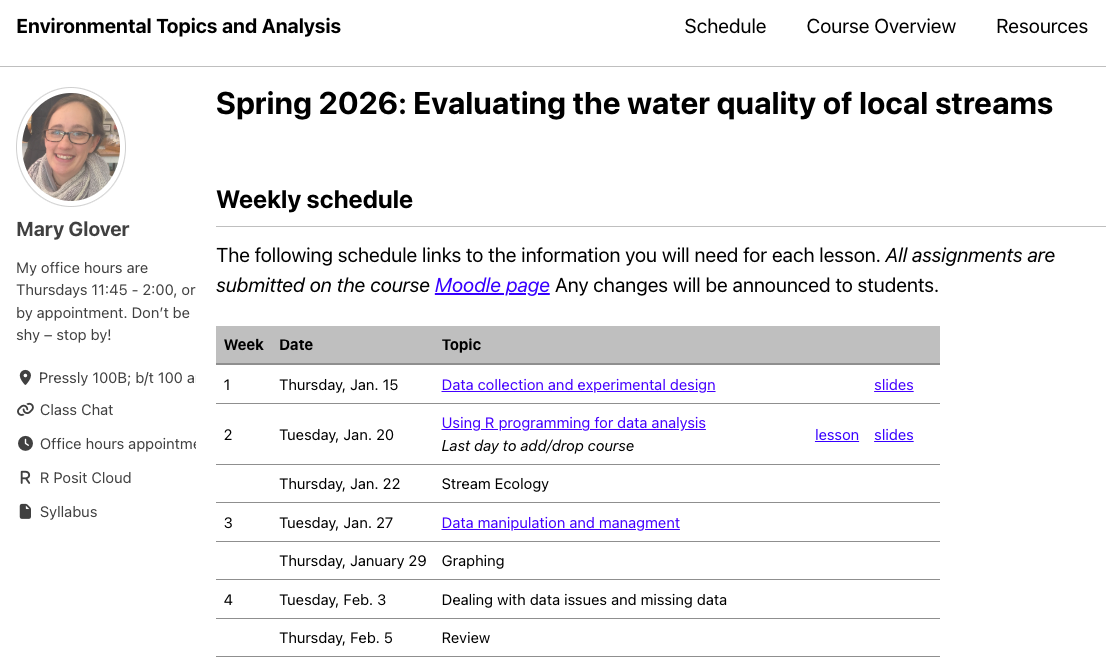Click the R icon beside R Posit Cloud
The height and width of the screenshot is (660, 1106).
25,478
